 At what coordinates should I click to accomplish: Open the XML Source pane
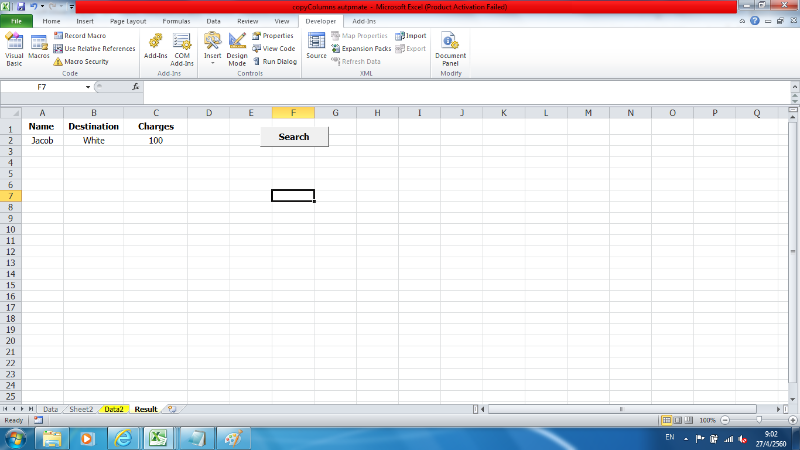[316, 47]
